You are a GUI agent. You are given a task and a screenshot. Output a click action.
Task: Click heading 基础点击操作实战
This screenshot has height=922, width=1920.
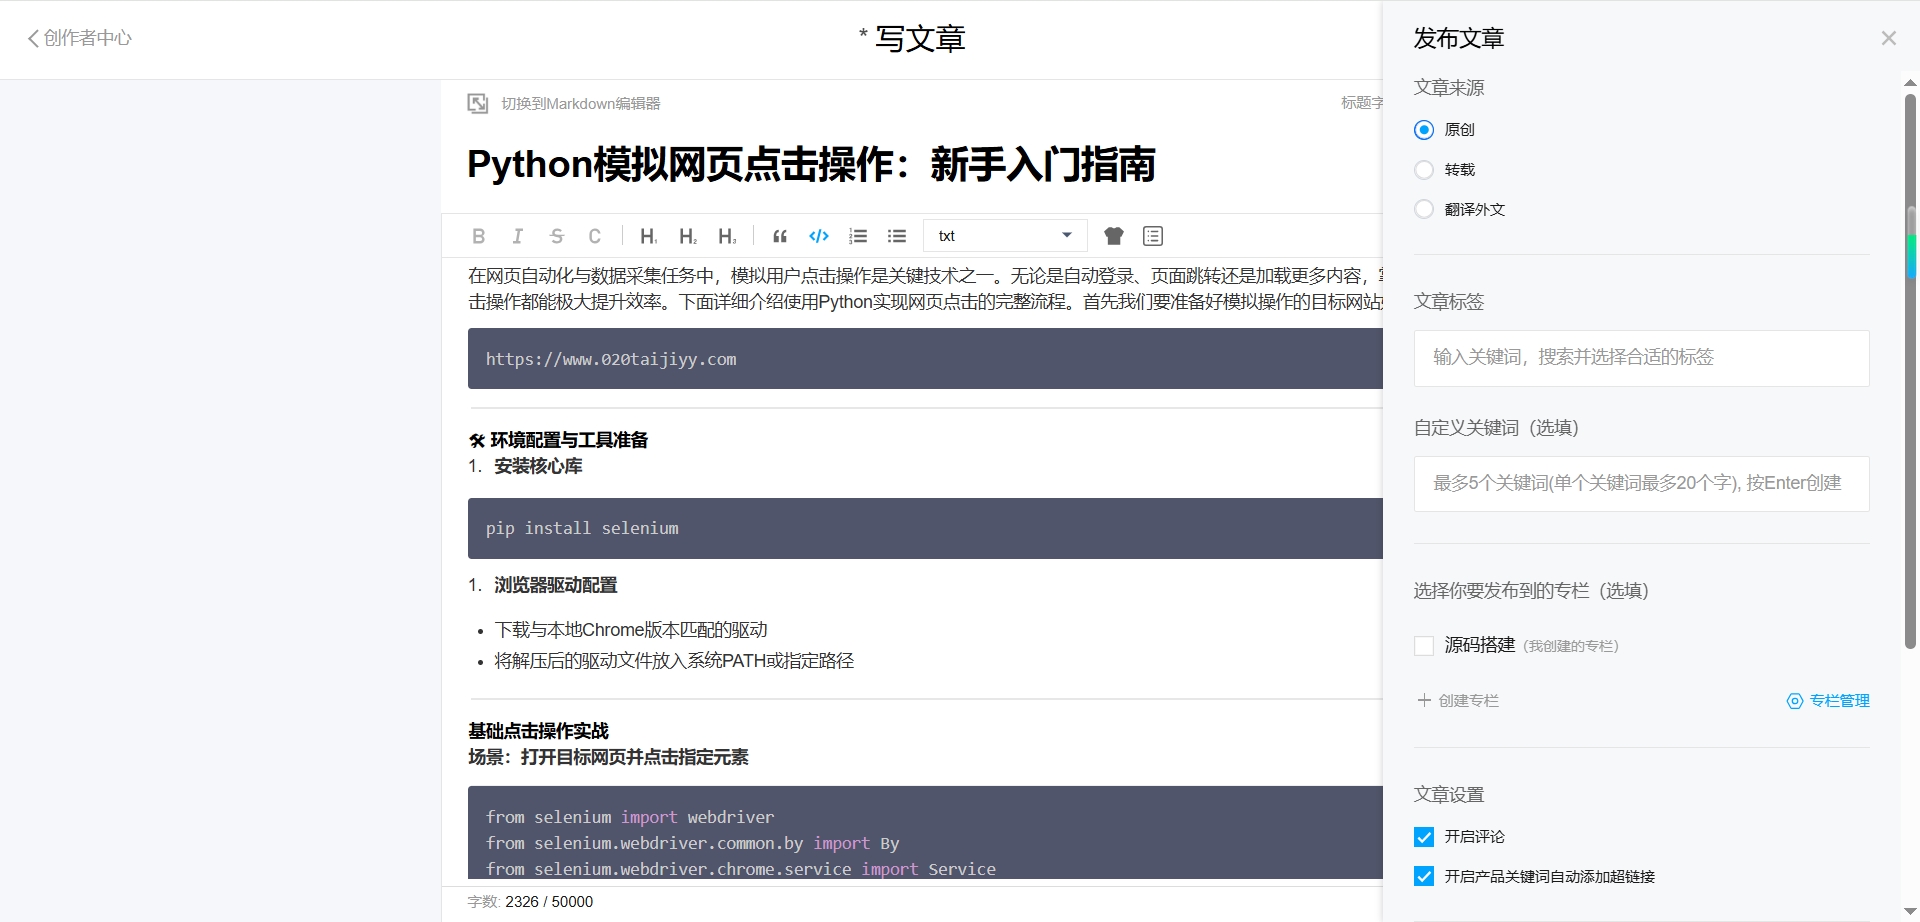538,731
